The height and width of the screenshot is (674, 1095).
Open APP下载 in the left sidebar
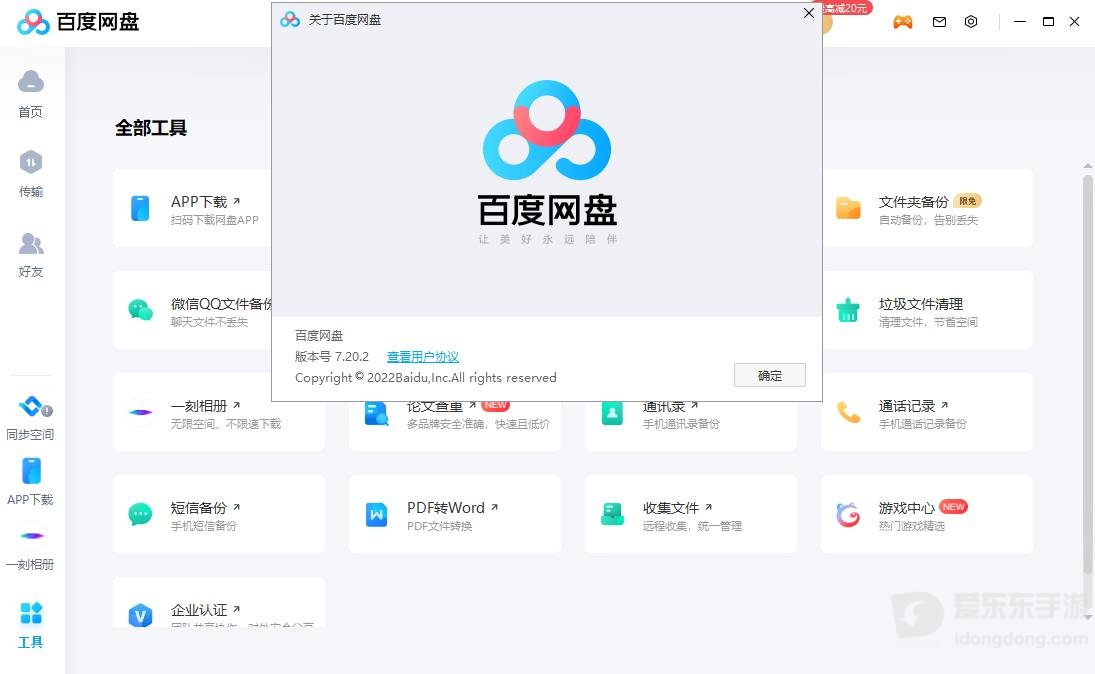pyautogui.click(x=31, y=482)
